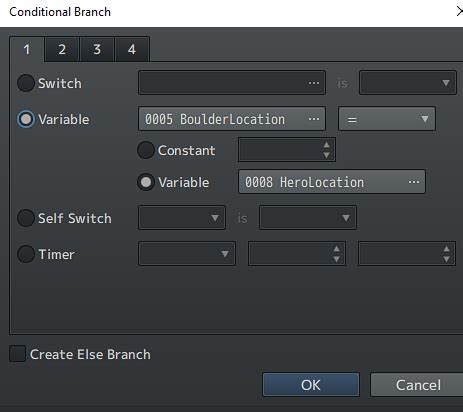Open the equals comparison operator dropdown

click(387, 119)
